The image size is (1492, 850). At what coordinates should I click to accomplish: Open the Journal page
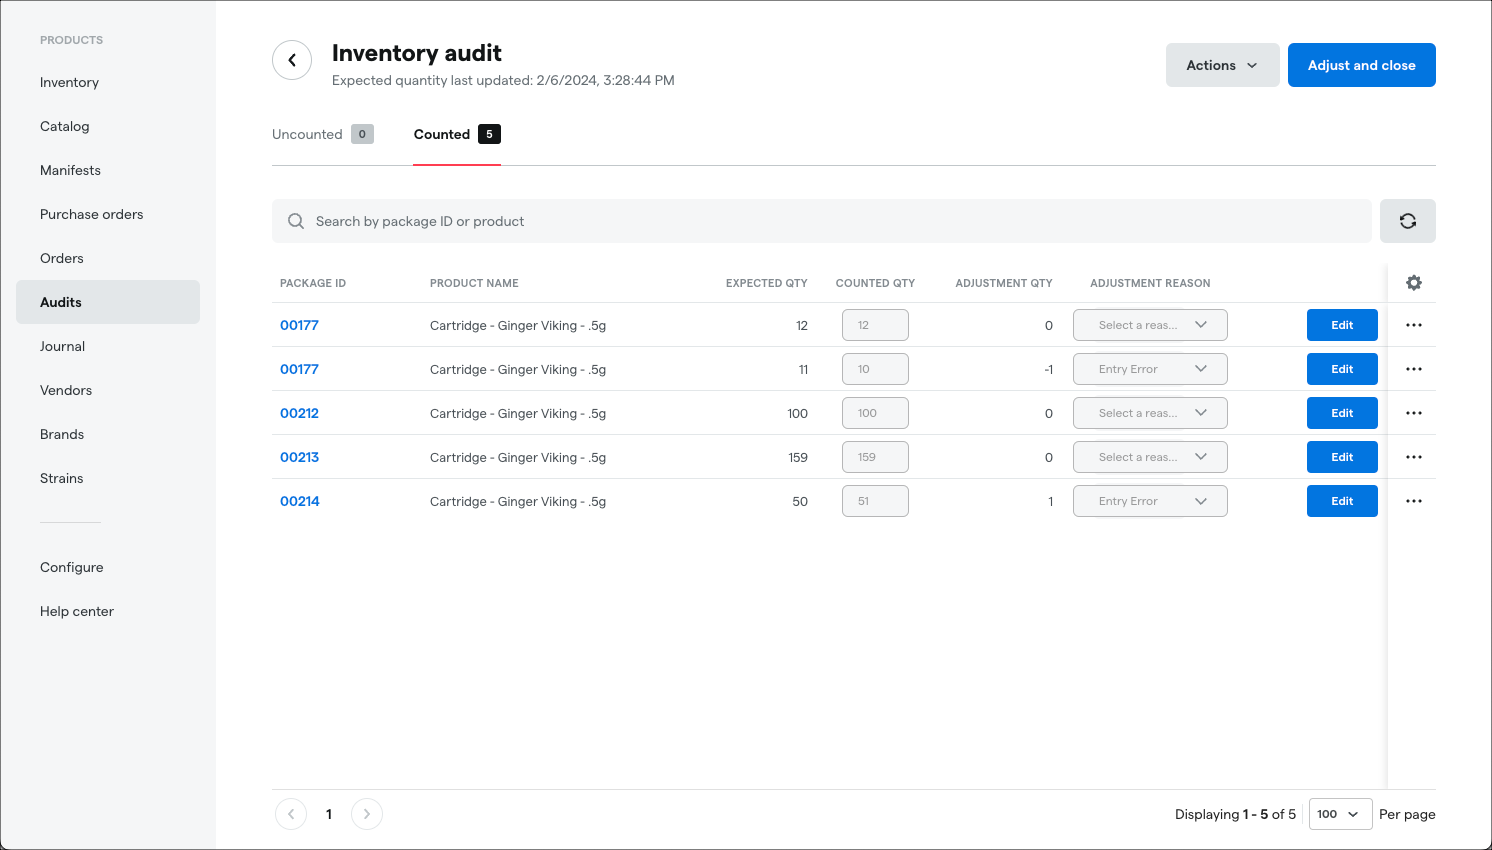[108, 346]
